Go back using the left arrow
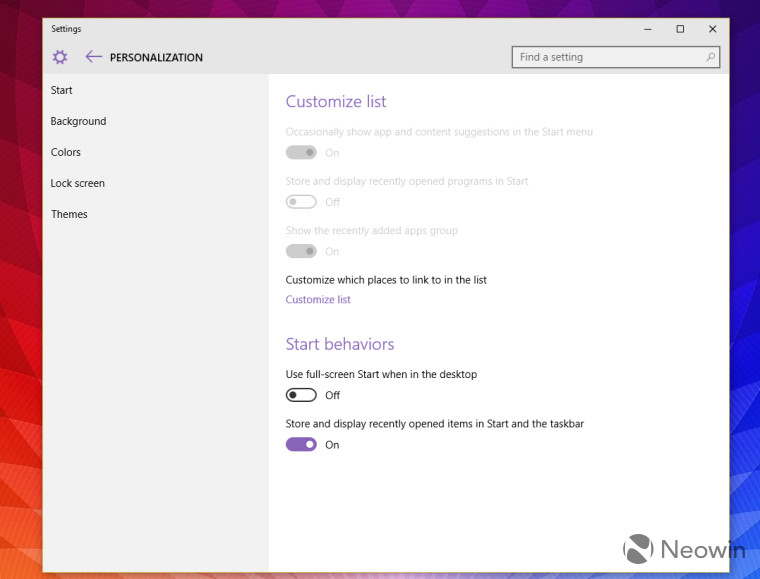The image size is (760, 579). click(x=93, y=57)
